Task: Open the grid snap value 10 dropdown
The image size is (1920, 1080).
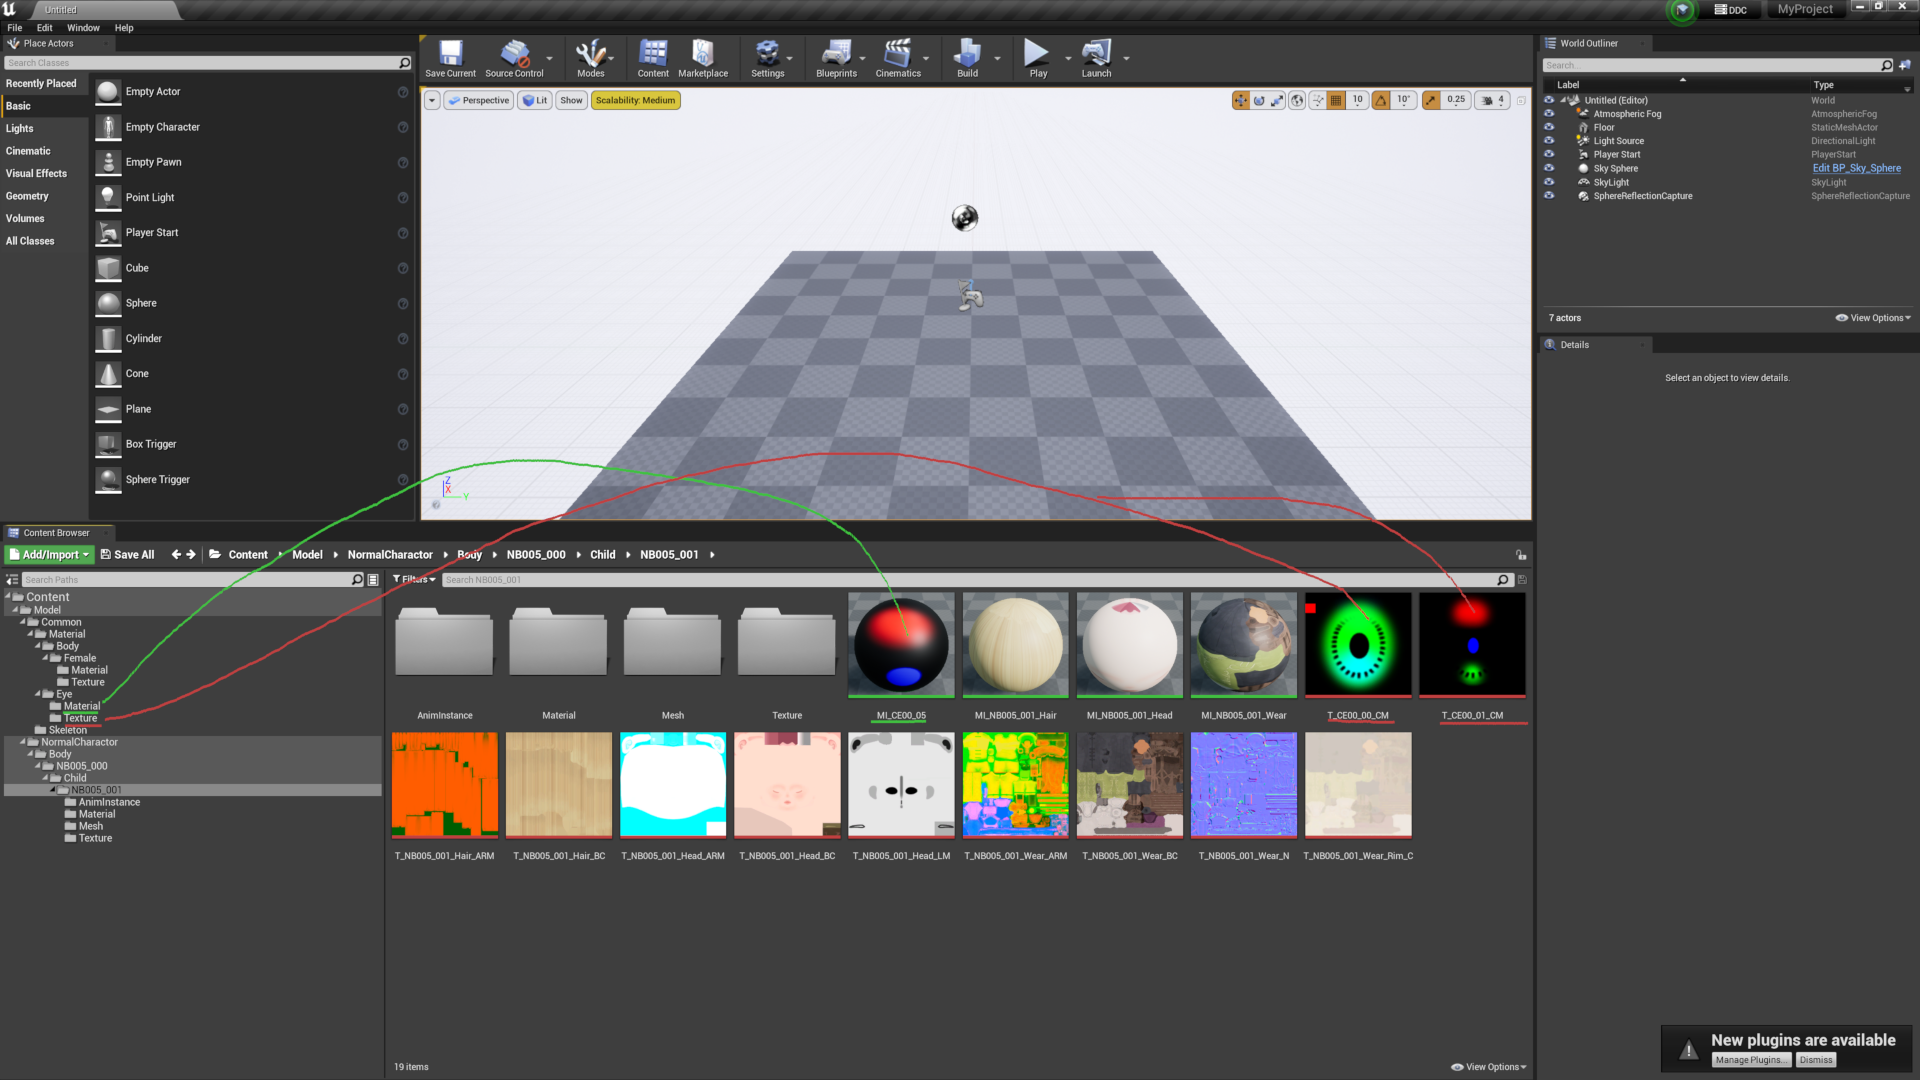Action: (x=1357, y=100)
